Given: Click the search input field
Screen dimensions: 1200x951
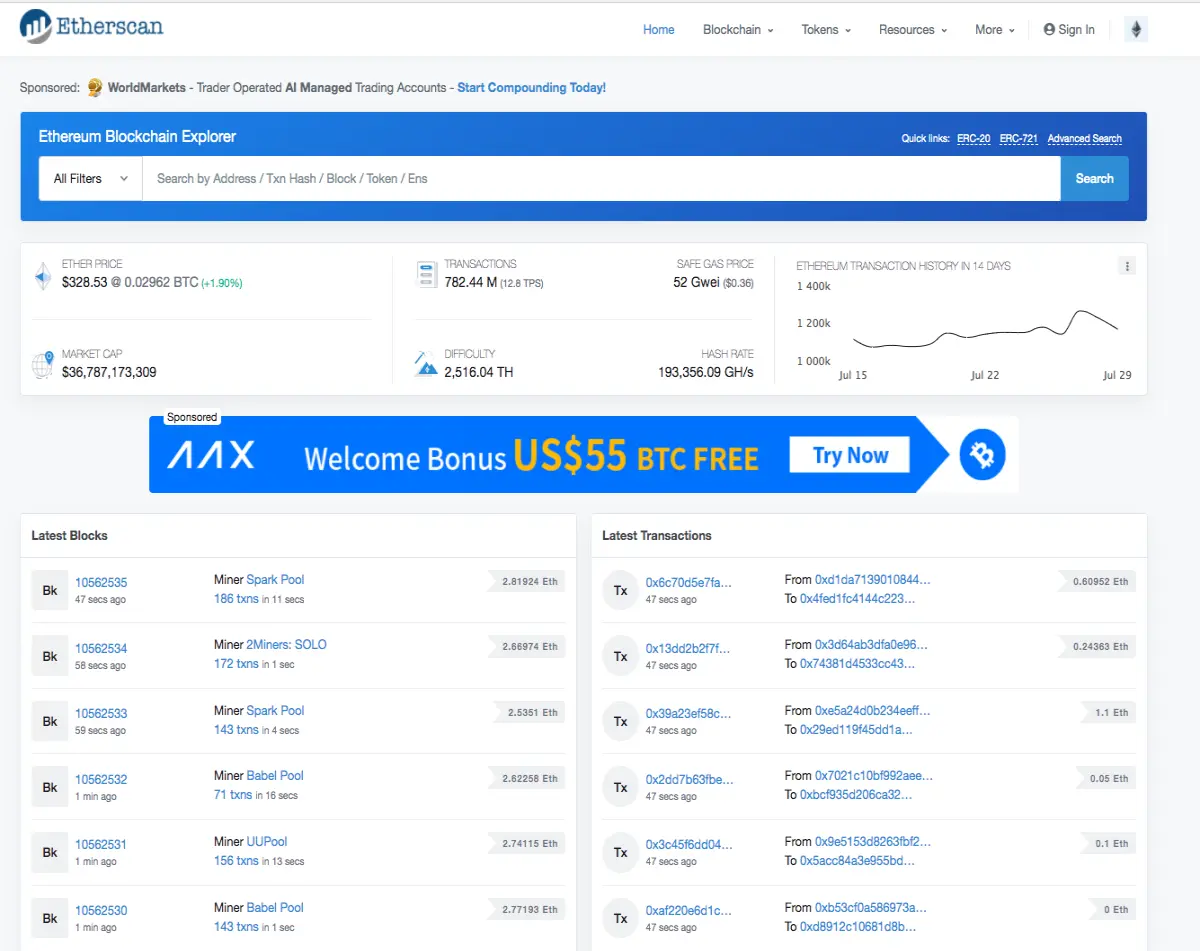Looking at the screenshot, I should tap(601, 179).
